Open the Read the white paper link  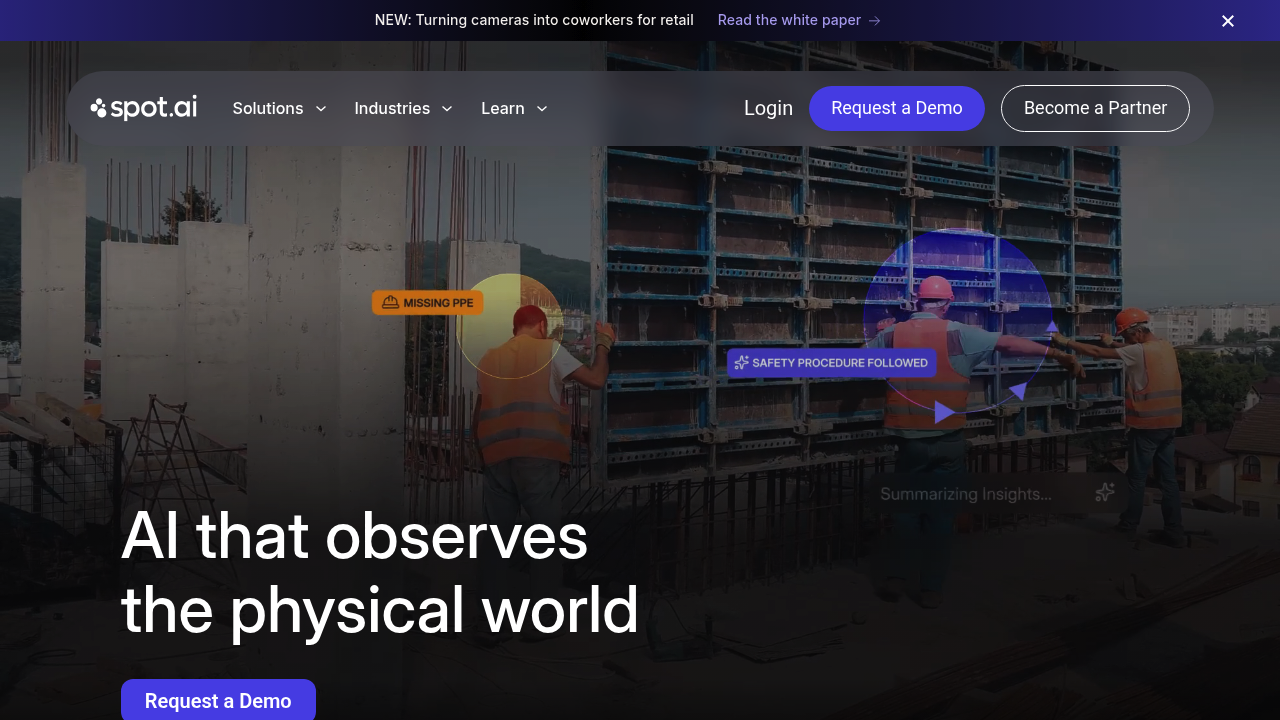click(789, 20)
